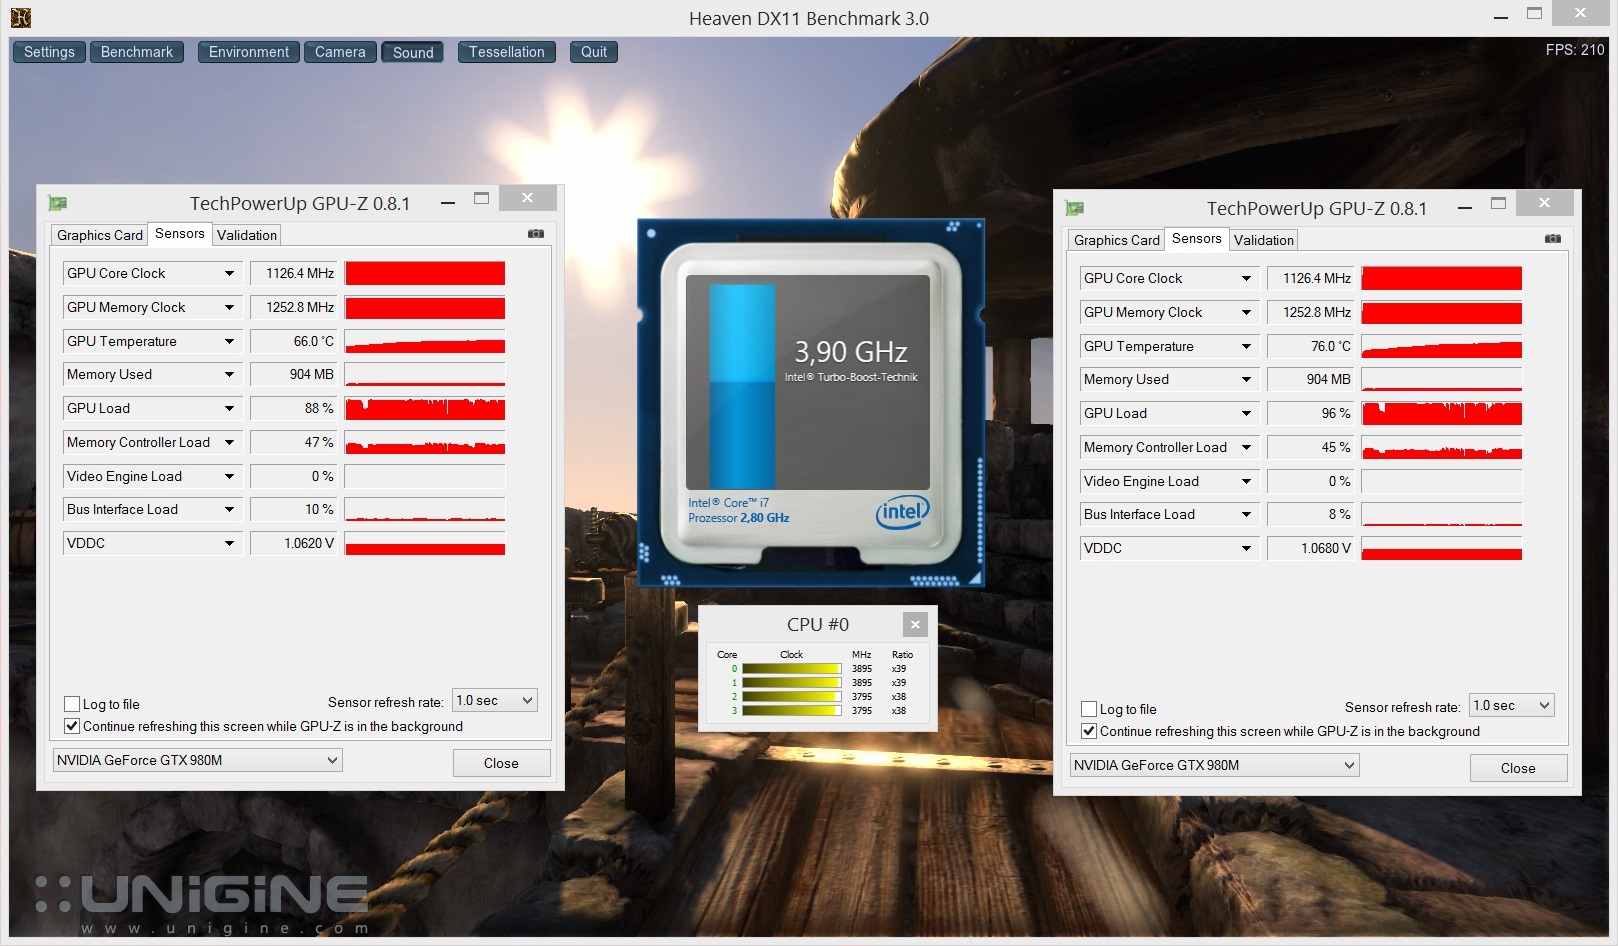Viewport: 1618px width, 946px height.
Task: Click the Intel logo on Turbo Boost gadget
Action: 902,512
